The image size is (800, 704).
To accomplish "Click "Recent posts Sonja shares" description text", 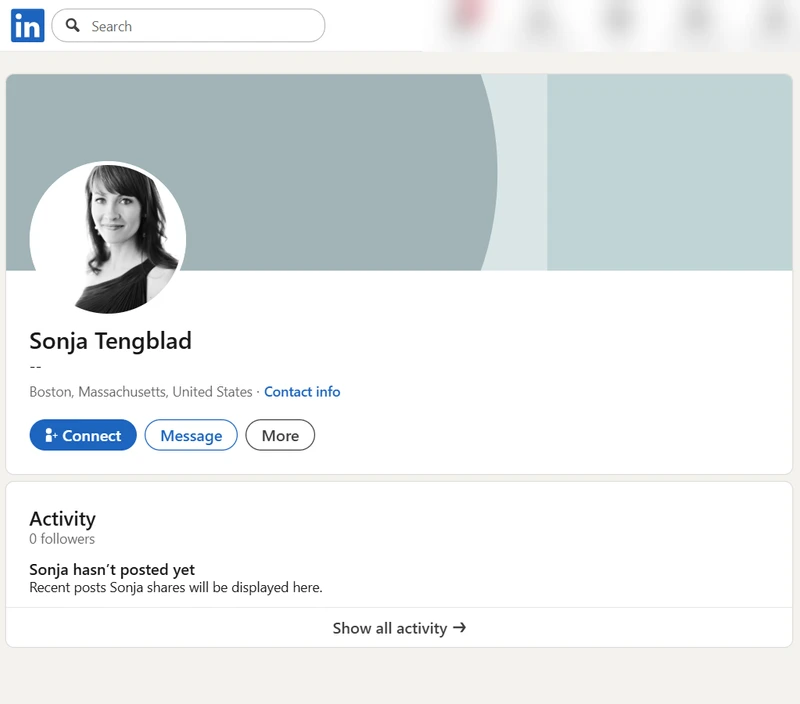I will point(176,588).
